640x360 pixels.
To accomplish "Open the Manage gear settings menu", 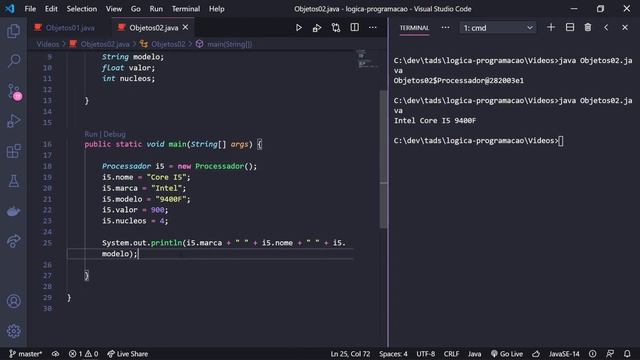I will tap(13, 331).
